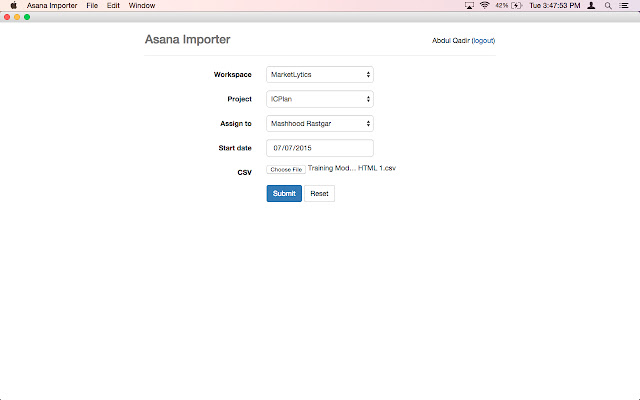Click the menu bar clock
The image size is (640, 400).
pyautogui.click(x=555, y=5)
